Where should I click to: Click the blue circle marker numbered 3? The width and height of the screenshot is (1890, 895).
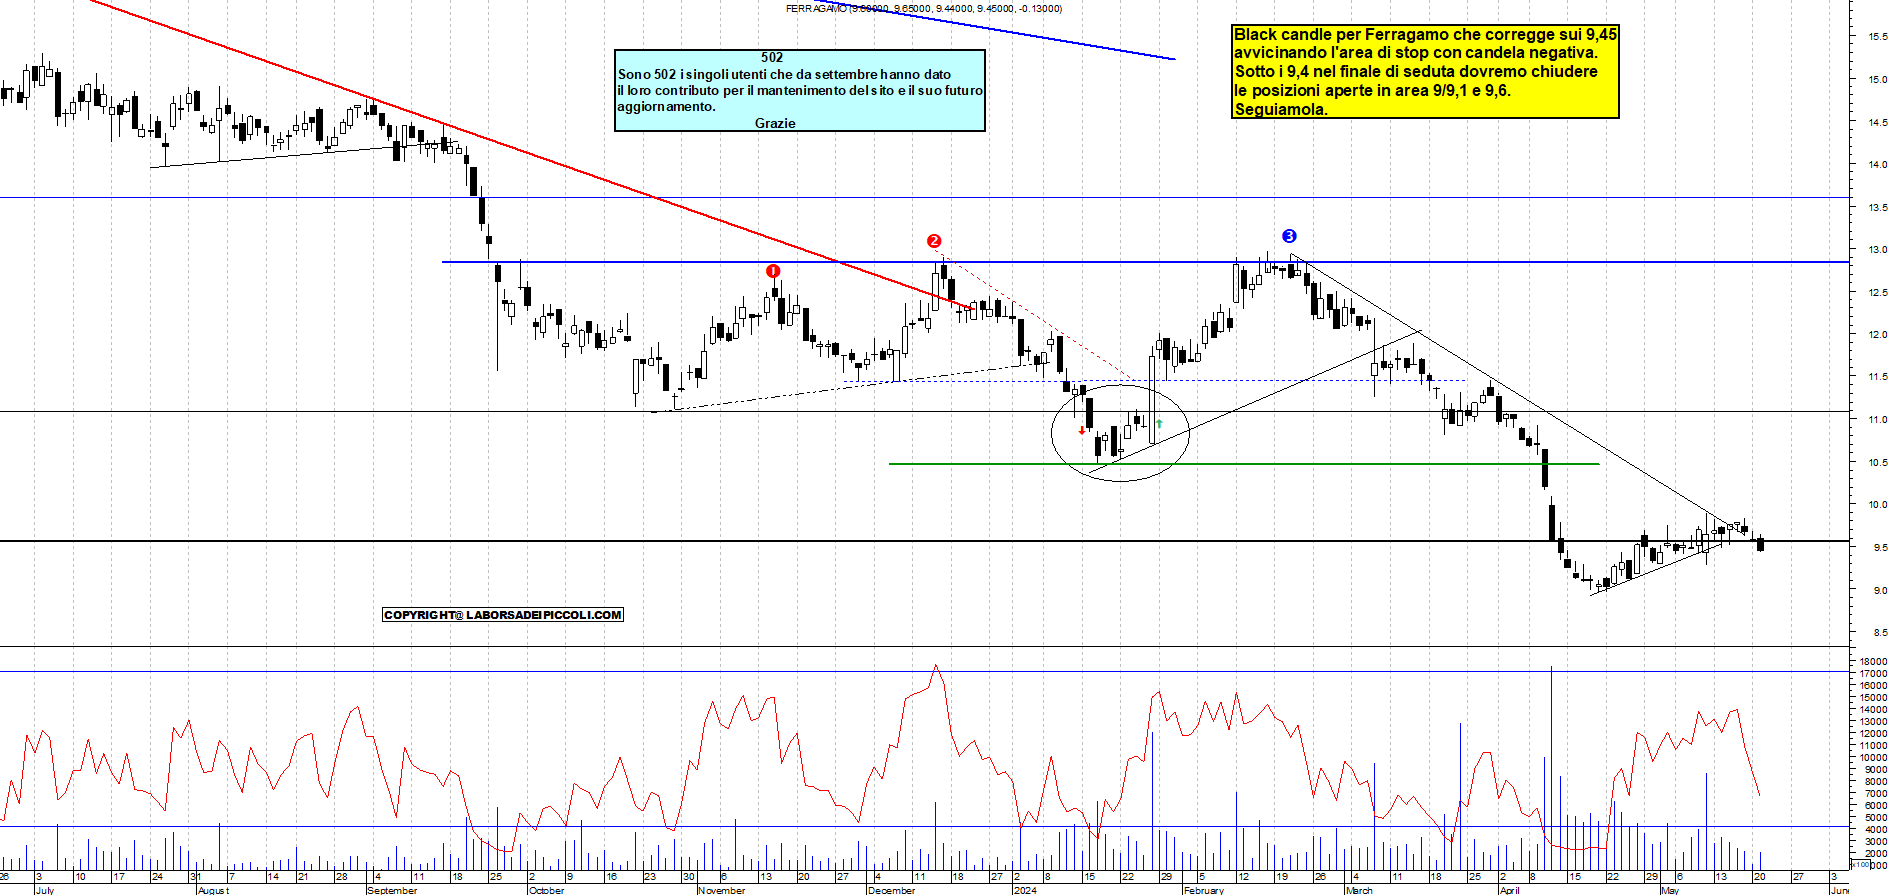1289,236
